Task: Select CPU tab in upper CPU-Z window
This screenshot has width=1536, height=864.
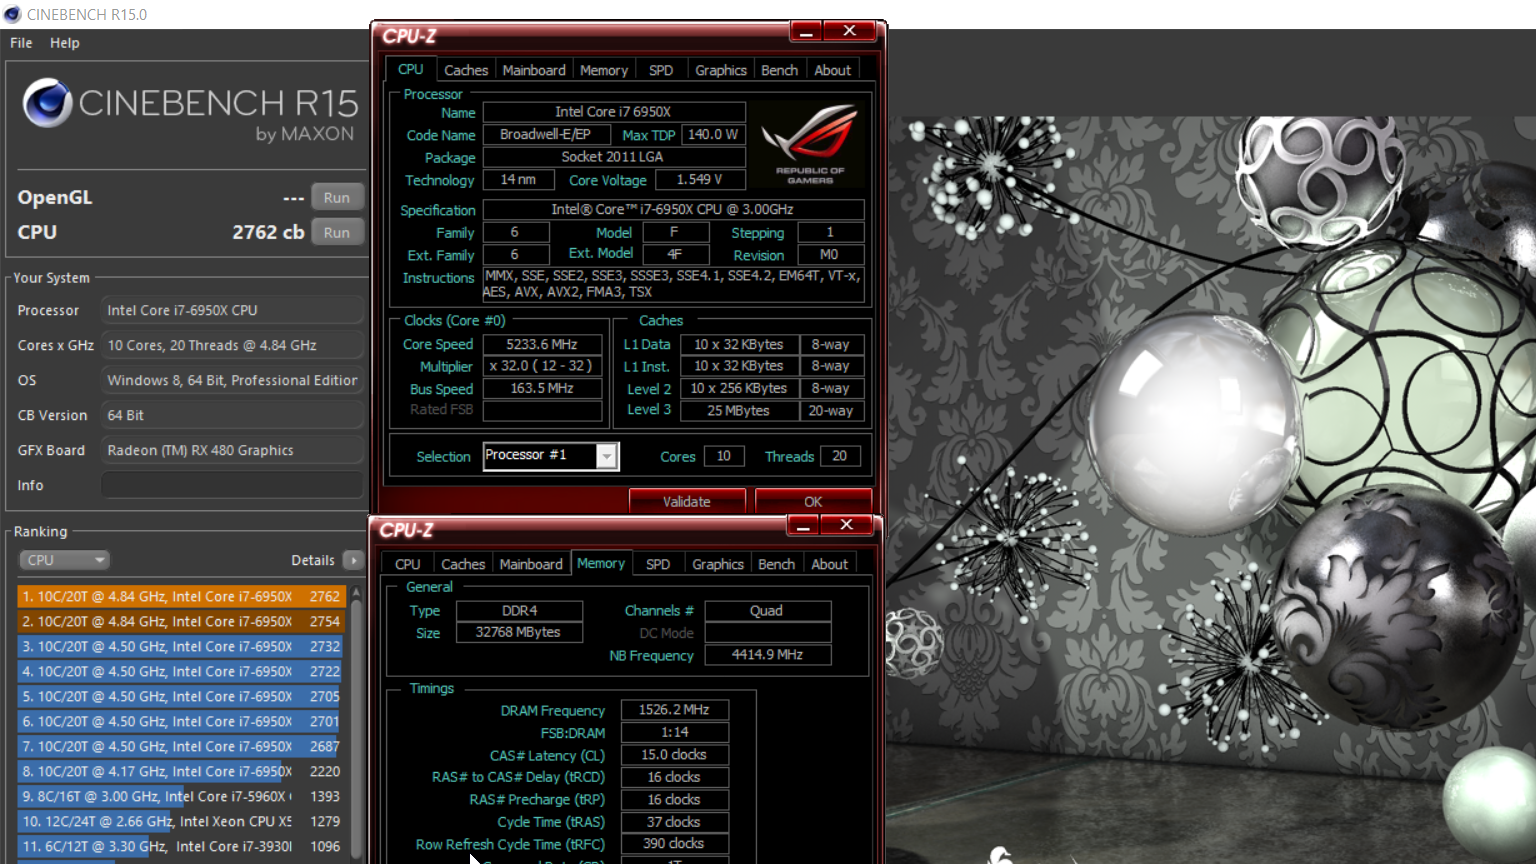Action: click(x=411, y=69)
